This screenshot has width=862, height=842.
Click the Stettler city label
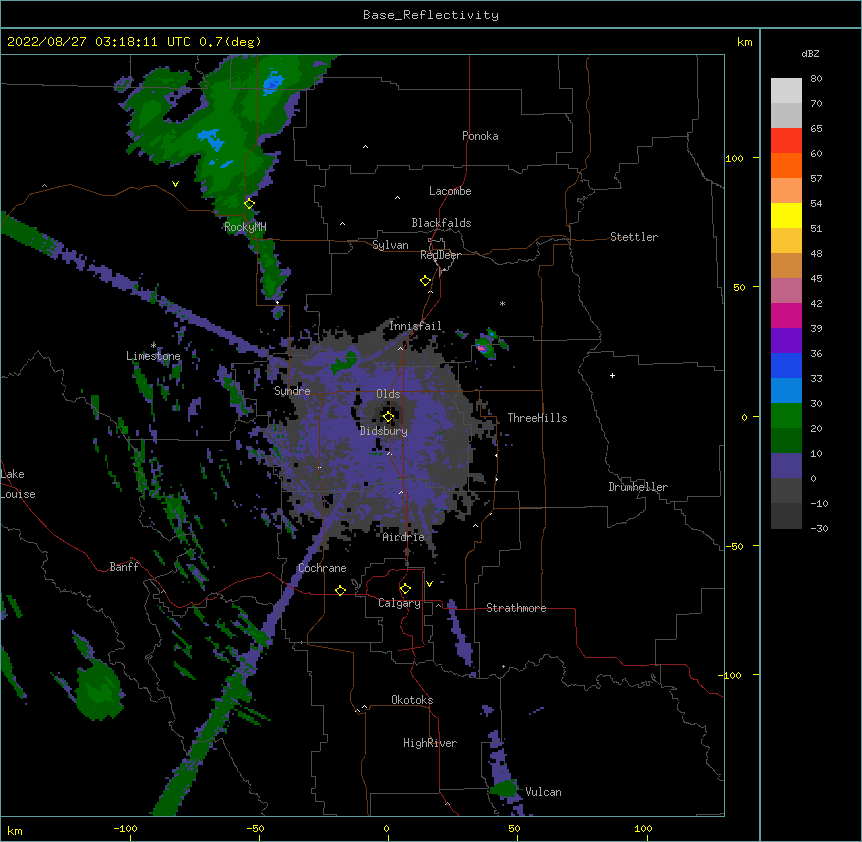[633, 237]
